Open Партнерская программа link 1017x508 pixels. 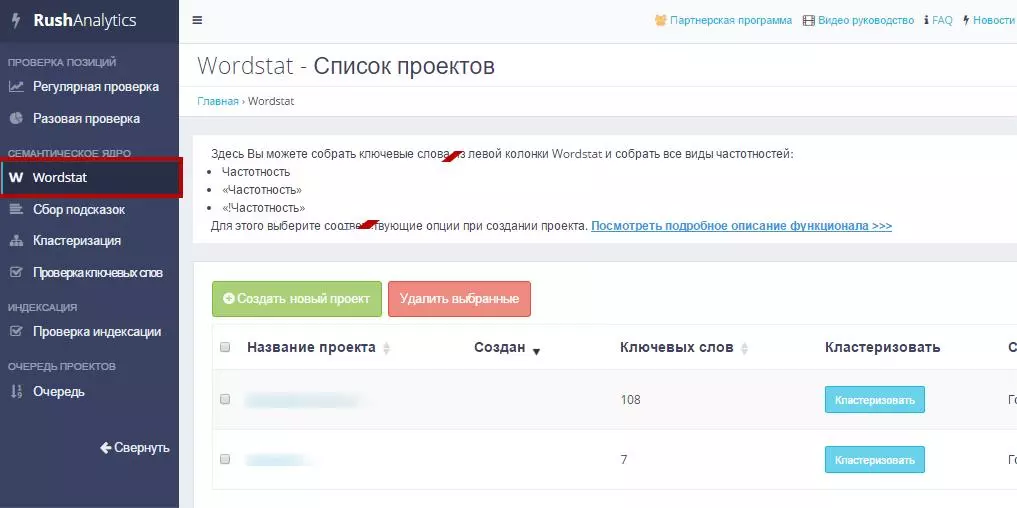point(731,20)
